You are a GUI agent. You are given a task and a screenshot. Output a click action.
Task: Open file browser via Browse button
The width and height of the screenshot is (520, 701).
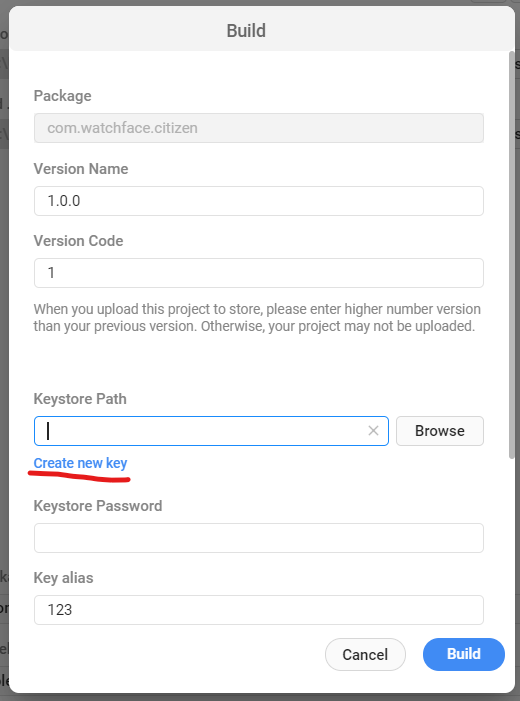[x=440, y=431]
